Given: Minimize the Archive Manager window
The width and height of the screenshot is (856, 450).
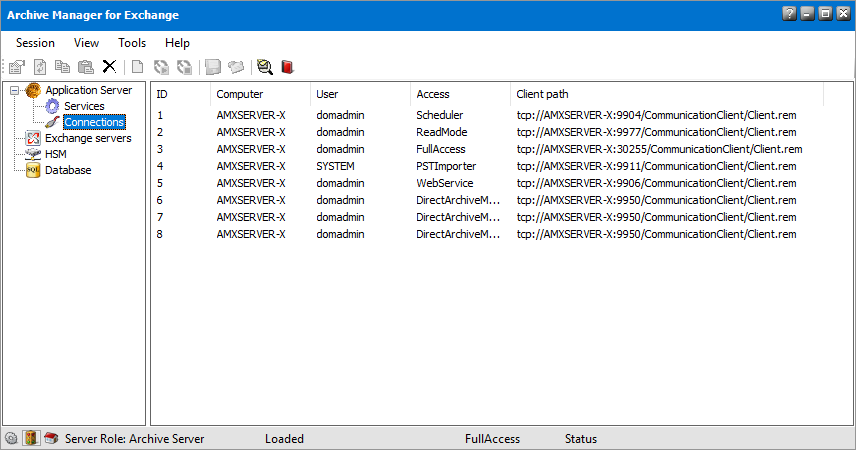Looking at the screenshot, I should coord(807,14).
